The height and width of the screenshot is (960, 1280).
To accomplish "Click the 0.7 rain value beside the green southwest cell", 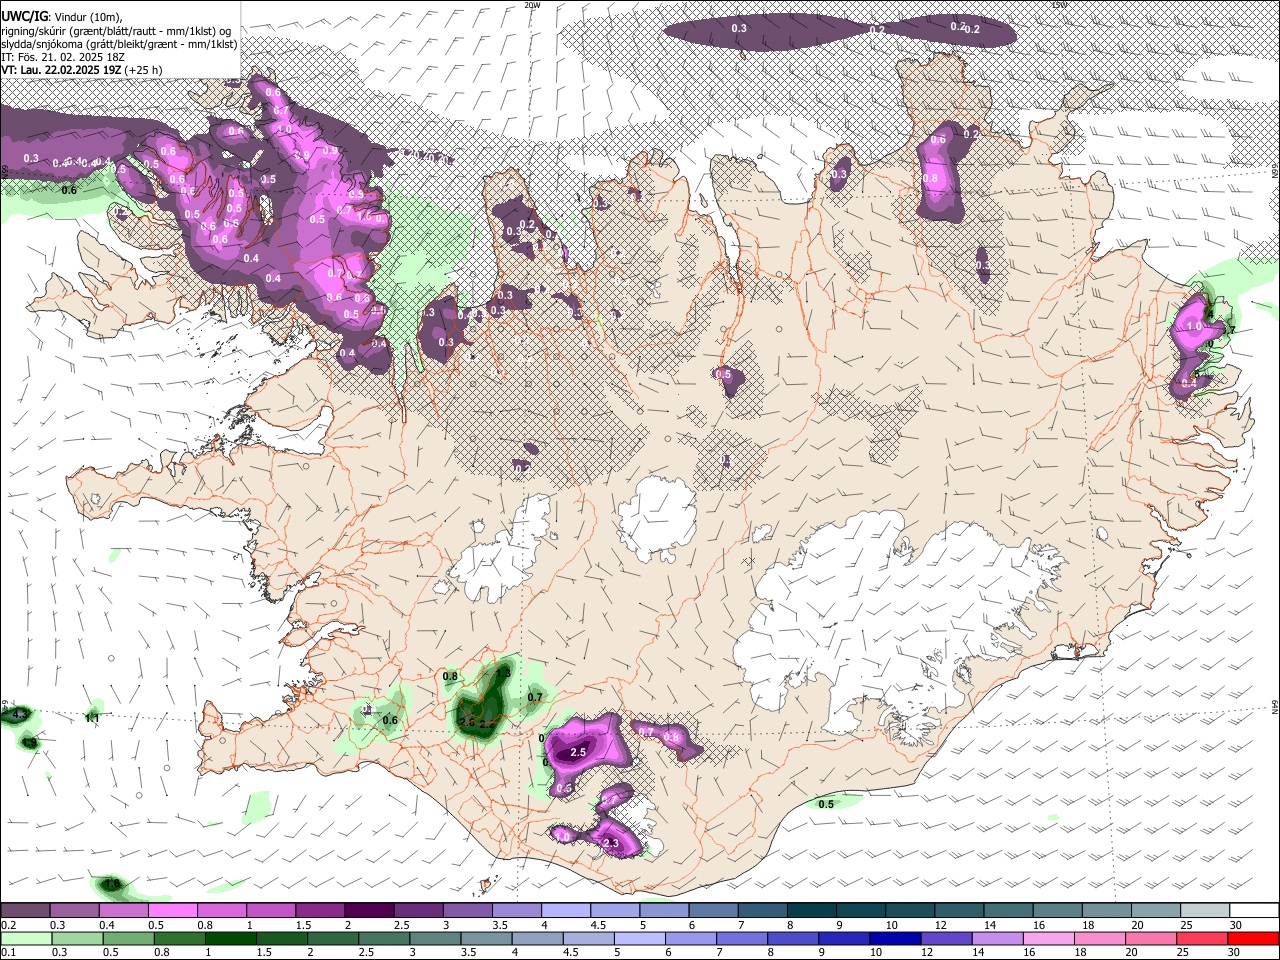I will [535, 697].
